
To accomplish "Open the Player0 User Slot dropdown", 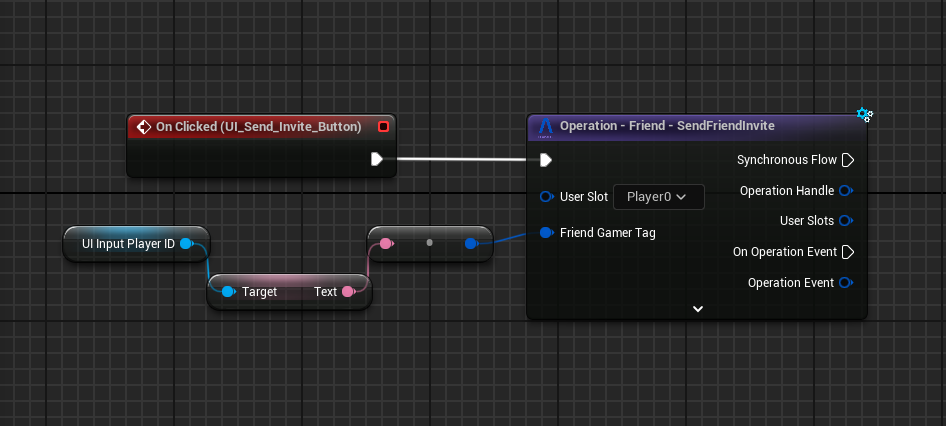I will [x=657, y=197].
